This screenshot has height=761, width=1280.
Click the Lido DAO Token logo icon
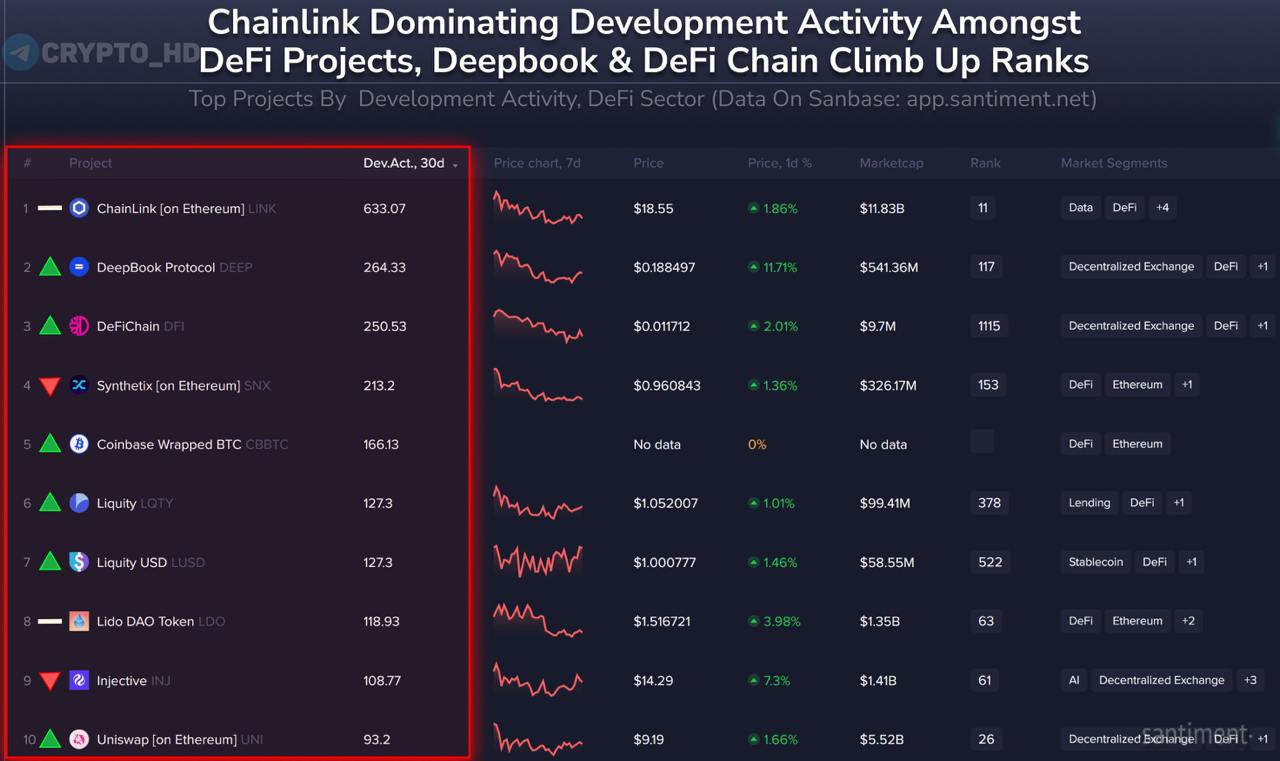point(79,621)
